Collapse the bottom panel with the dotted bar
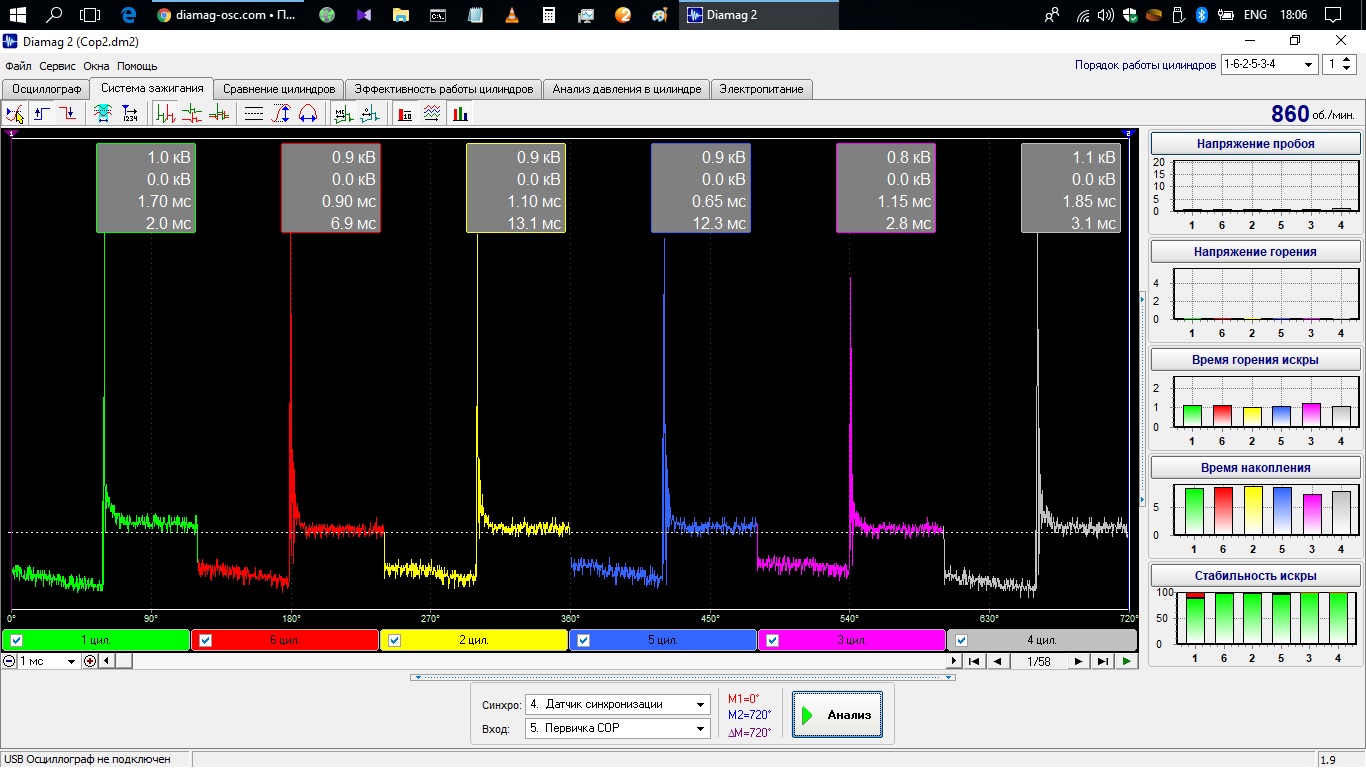This screenshot has width=1366, height=768. [x=683, y=677]
